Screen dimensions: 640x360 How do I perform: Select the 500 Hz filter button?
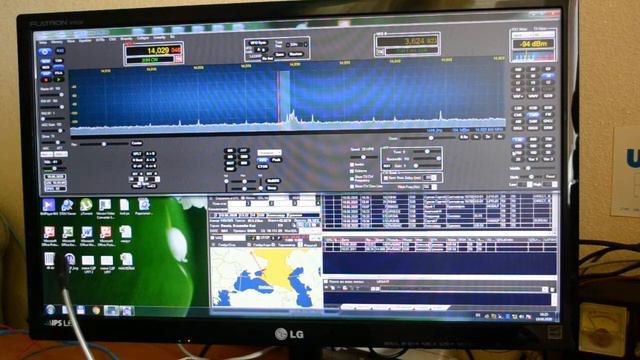pyautogui.click(x=533, y=146)
